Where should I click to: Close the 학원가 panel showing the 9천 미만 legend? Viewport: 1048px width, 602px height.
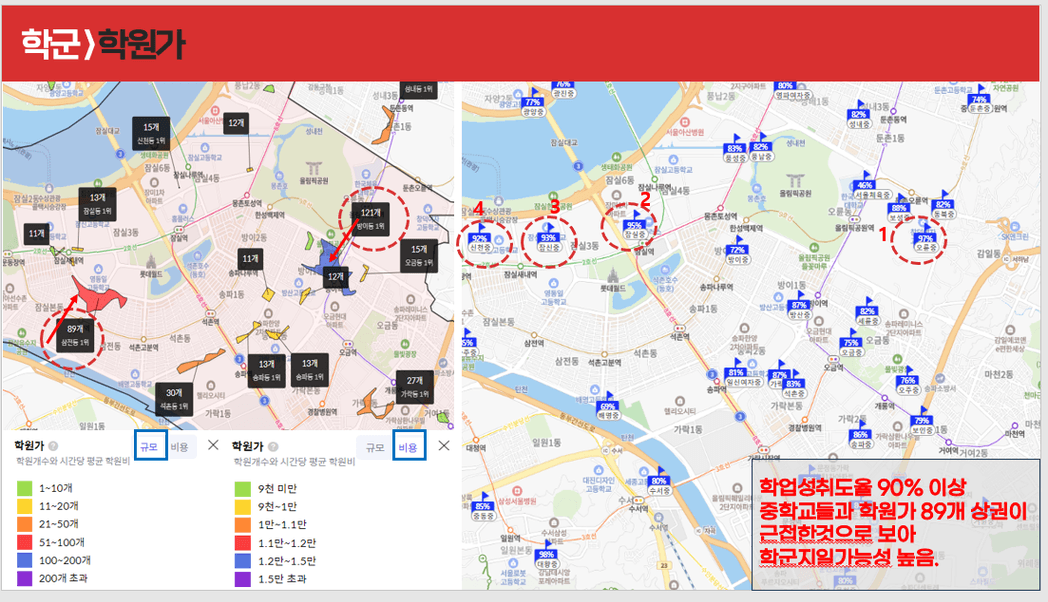click(444, 446)
